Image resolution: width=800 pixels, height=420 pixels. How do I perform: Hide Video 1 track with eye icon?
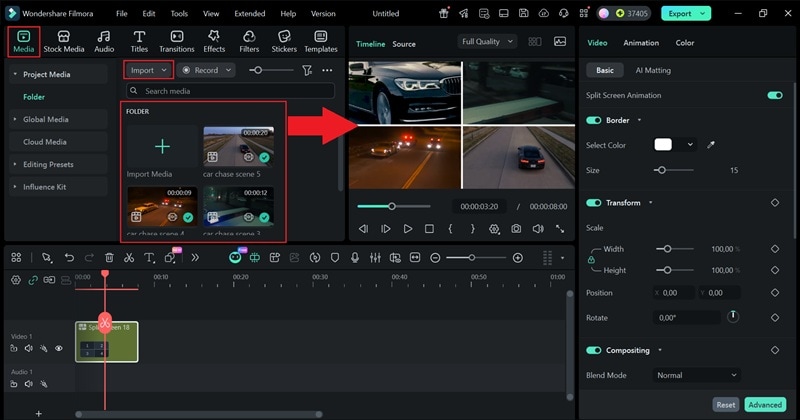[59, 349]
